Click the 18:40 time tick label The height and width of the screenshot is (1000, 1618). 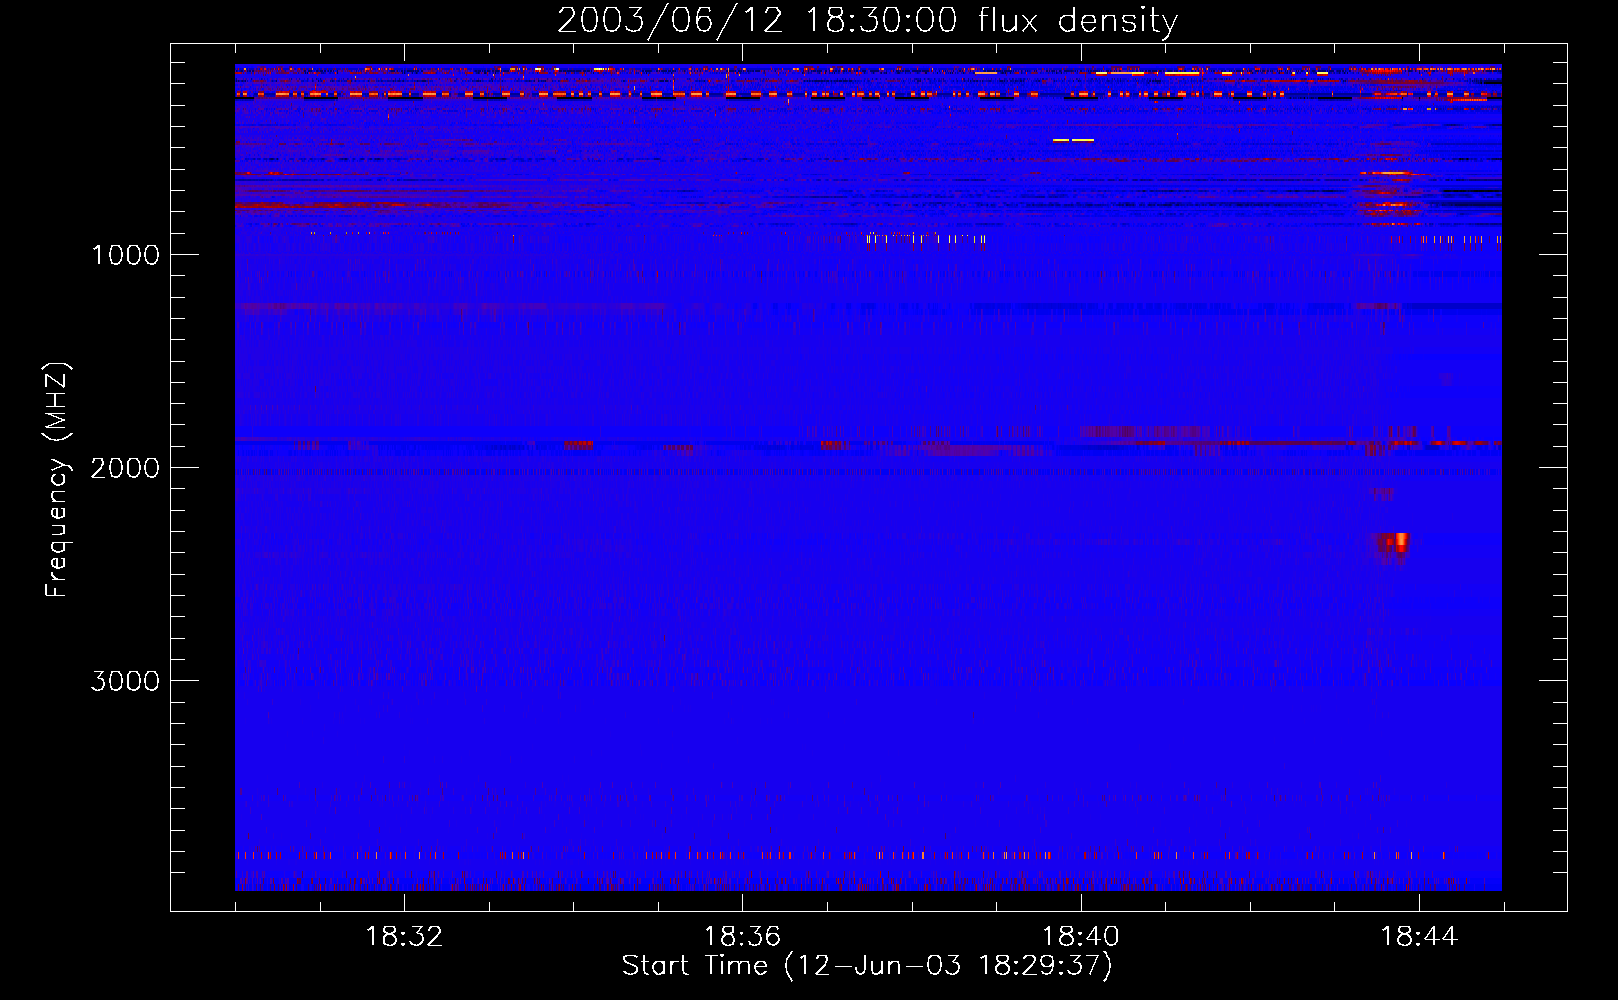1081,937
